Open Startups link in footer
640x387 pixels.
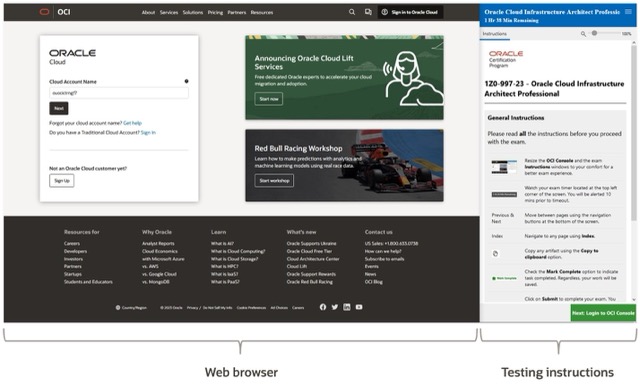(x=73, y=274)
